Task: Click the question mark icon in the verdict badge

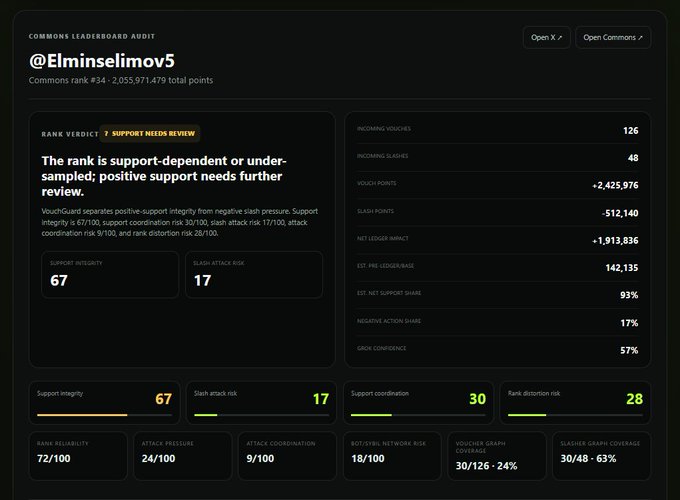Action: [x=106, y=134]
